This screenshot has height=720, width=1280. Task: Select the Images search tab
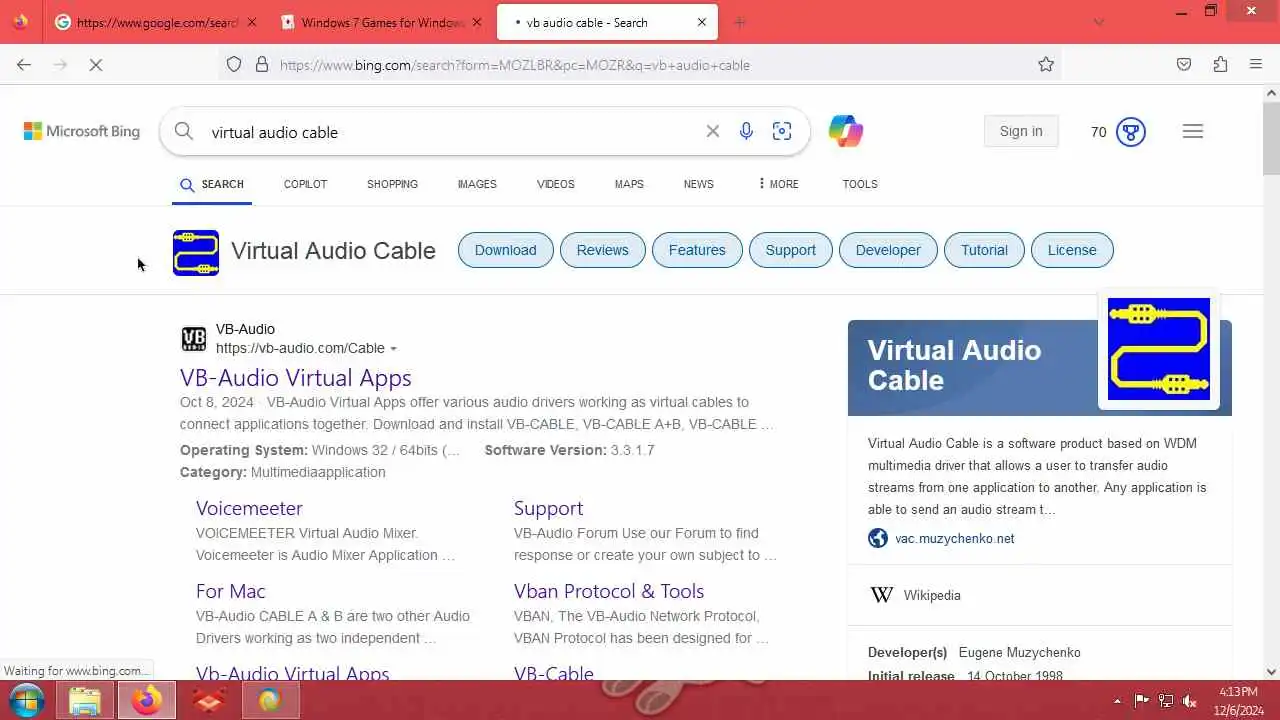tap(477, 184)
